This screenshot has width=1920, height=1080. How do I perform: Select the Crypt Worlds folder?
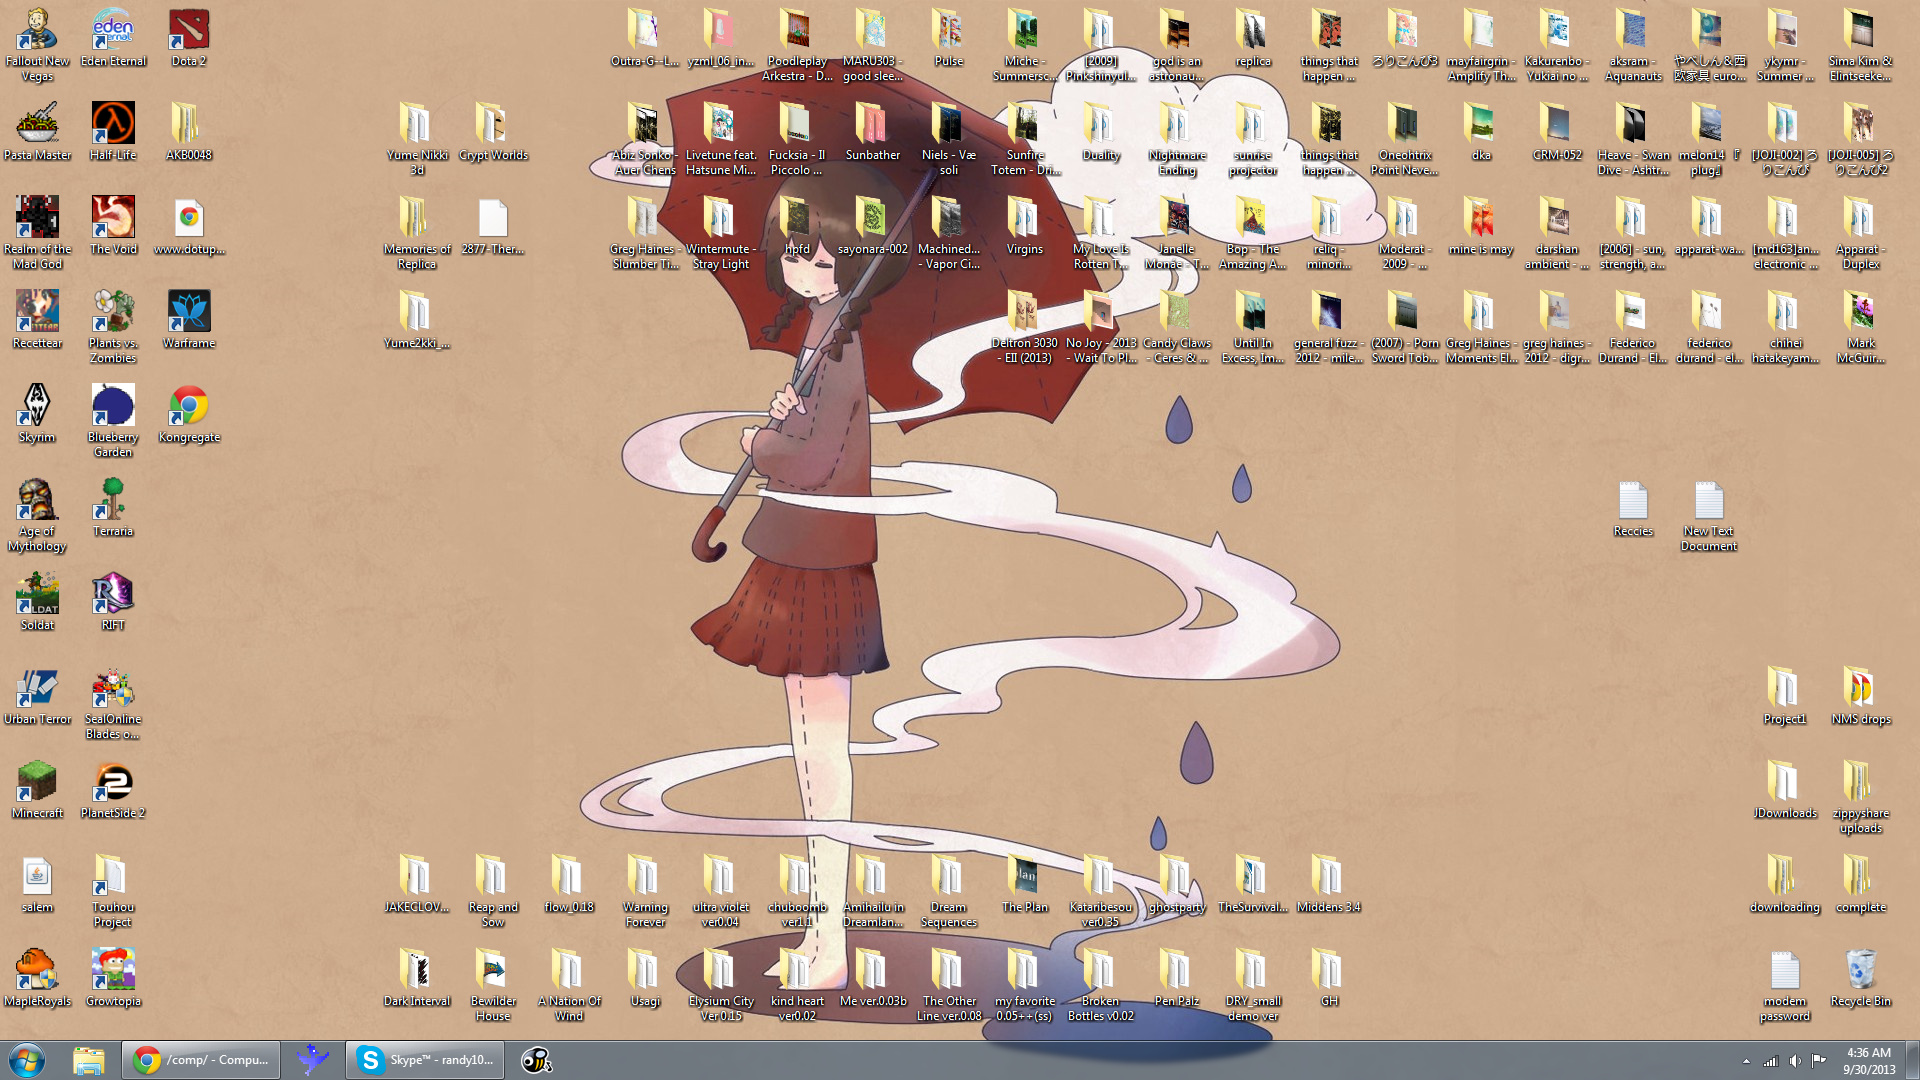click(493, 132)
